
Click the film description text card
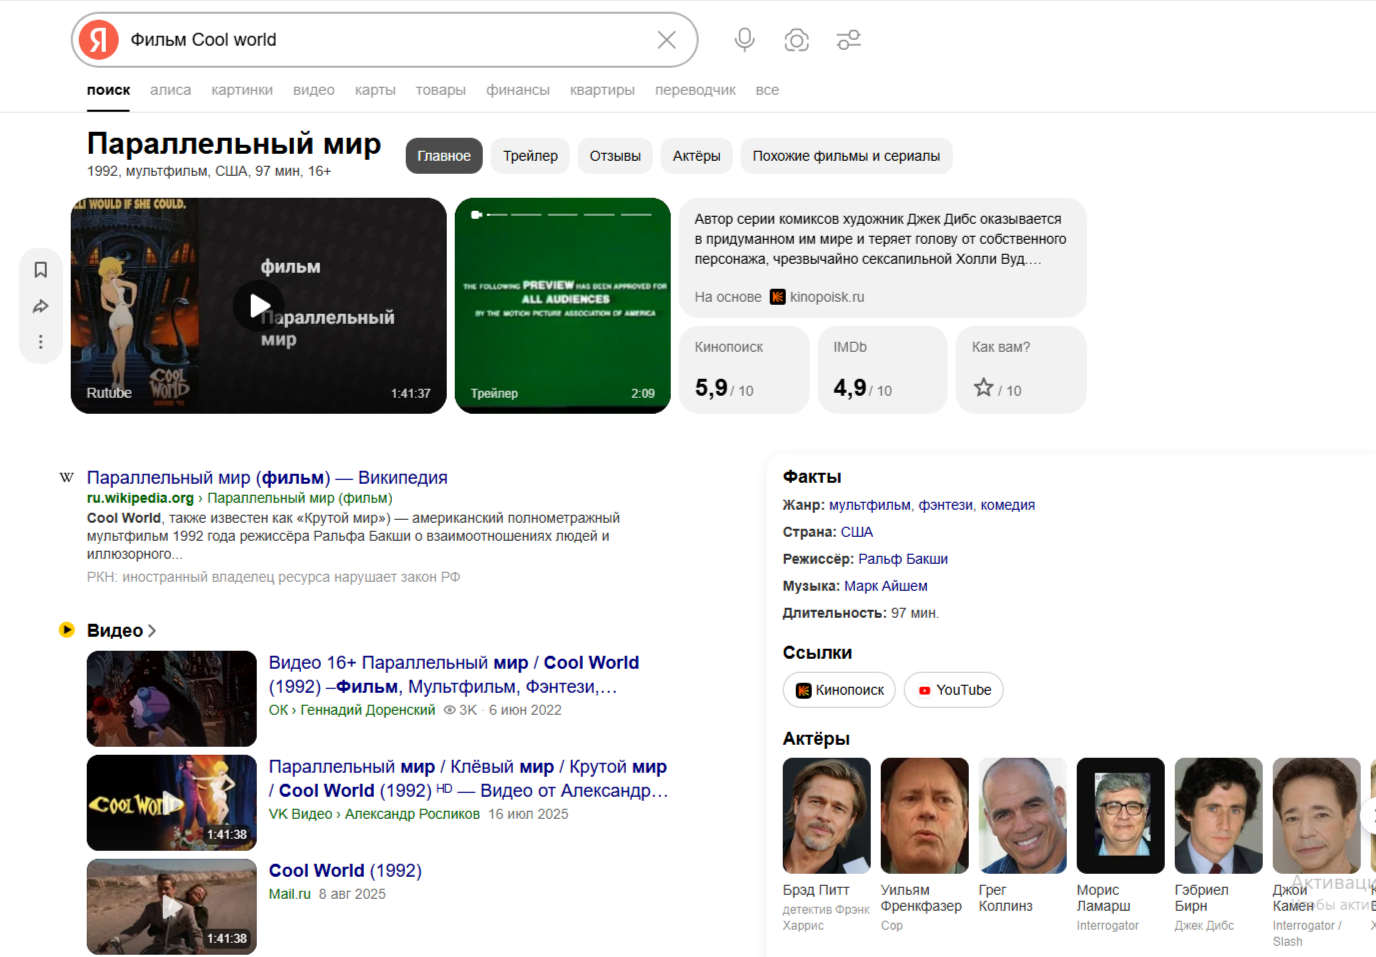coord(883,257)
